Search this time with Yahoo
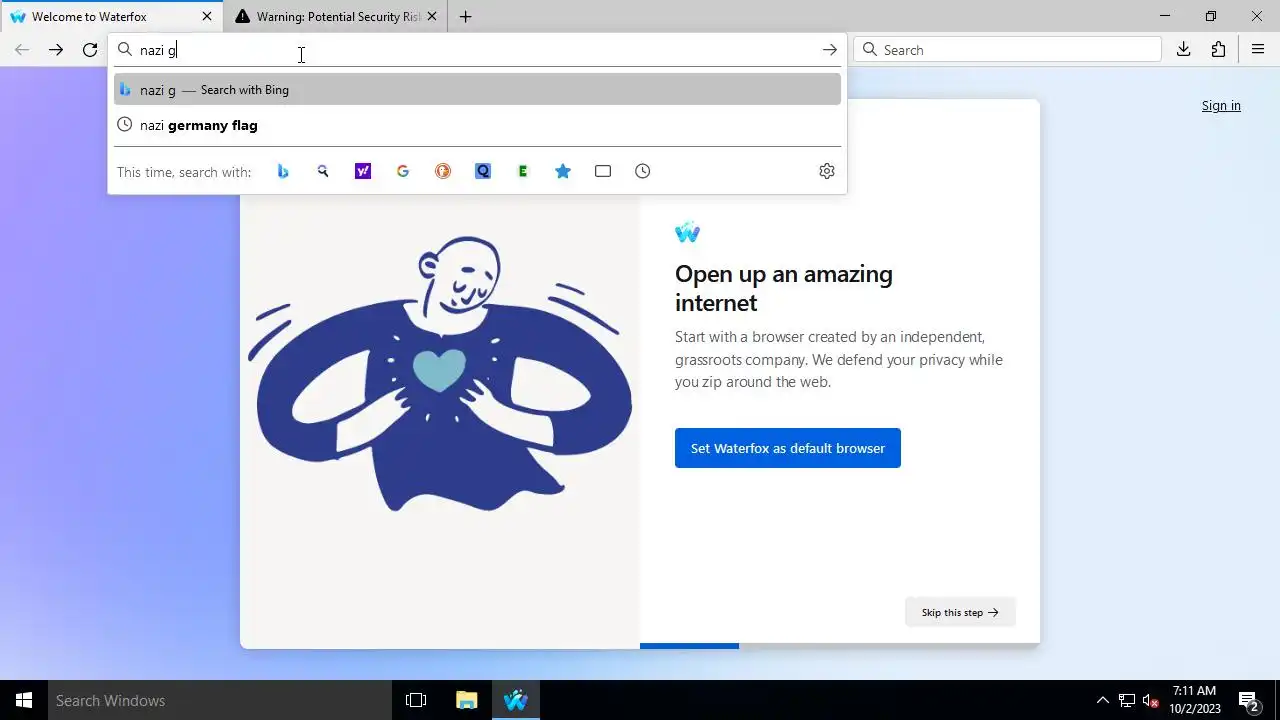This screenshot has width=1280, height=720. [363, 171]
